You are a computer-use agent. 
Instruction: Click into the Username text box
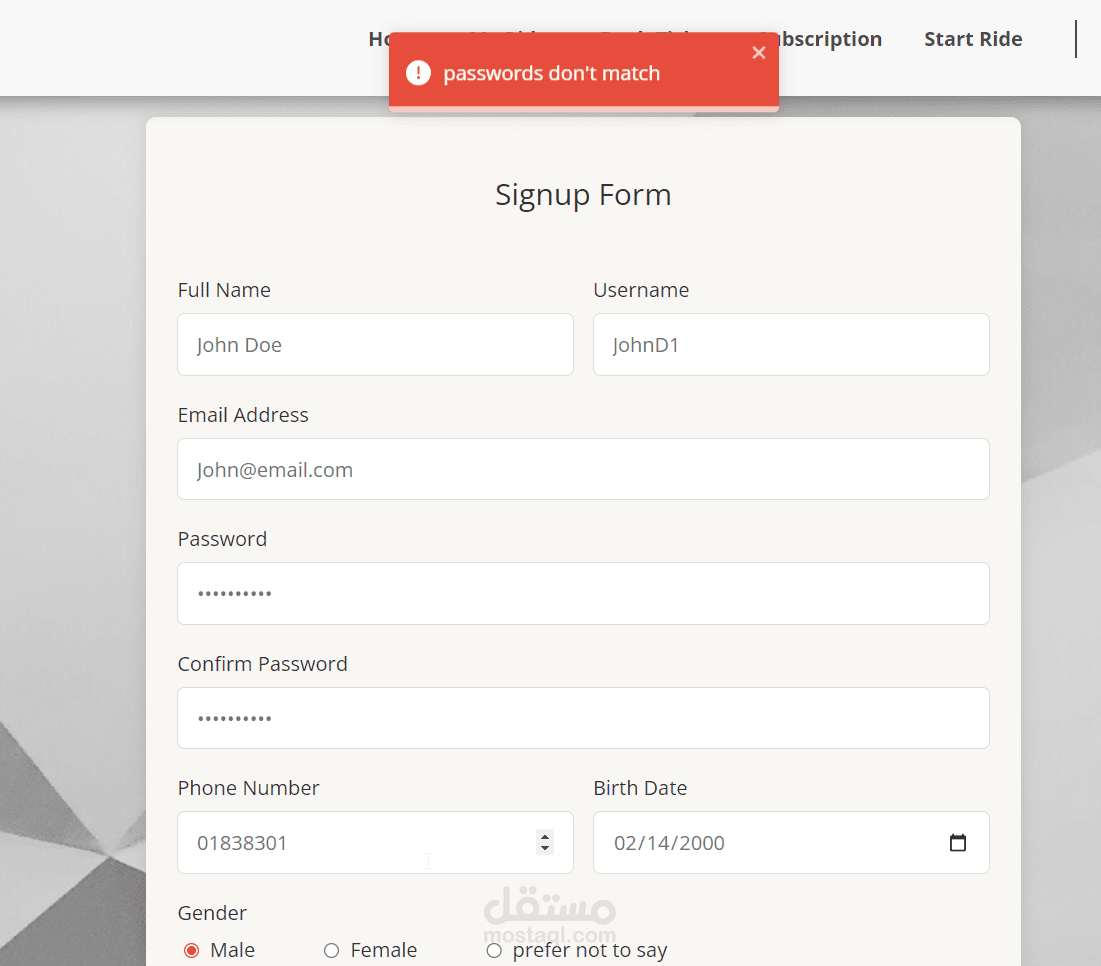coord(790,345)
